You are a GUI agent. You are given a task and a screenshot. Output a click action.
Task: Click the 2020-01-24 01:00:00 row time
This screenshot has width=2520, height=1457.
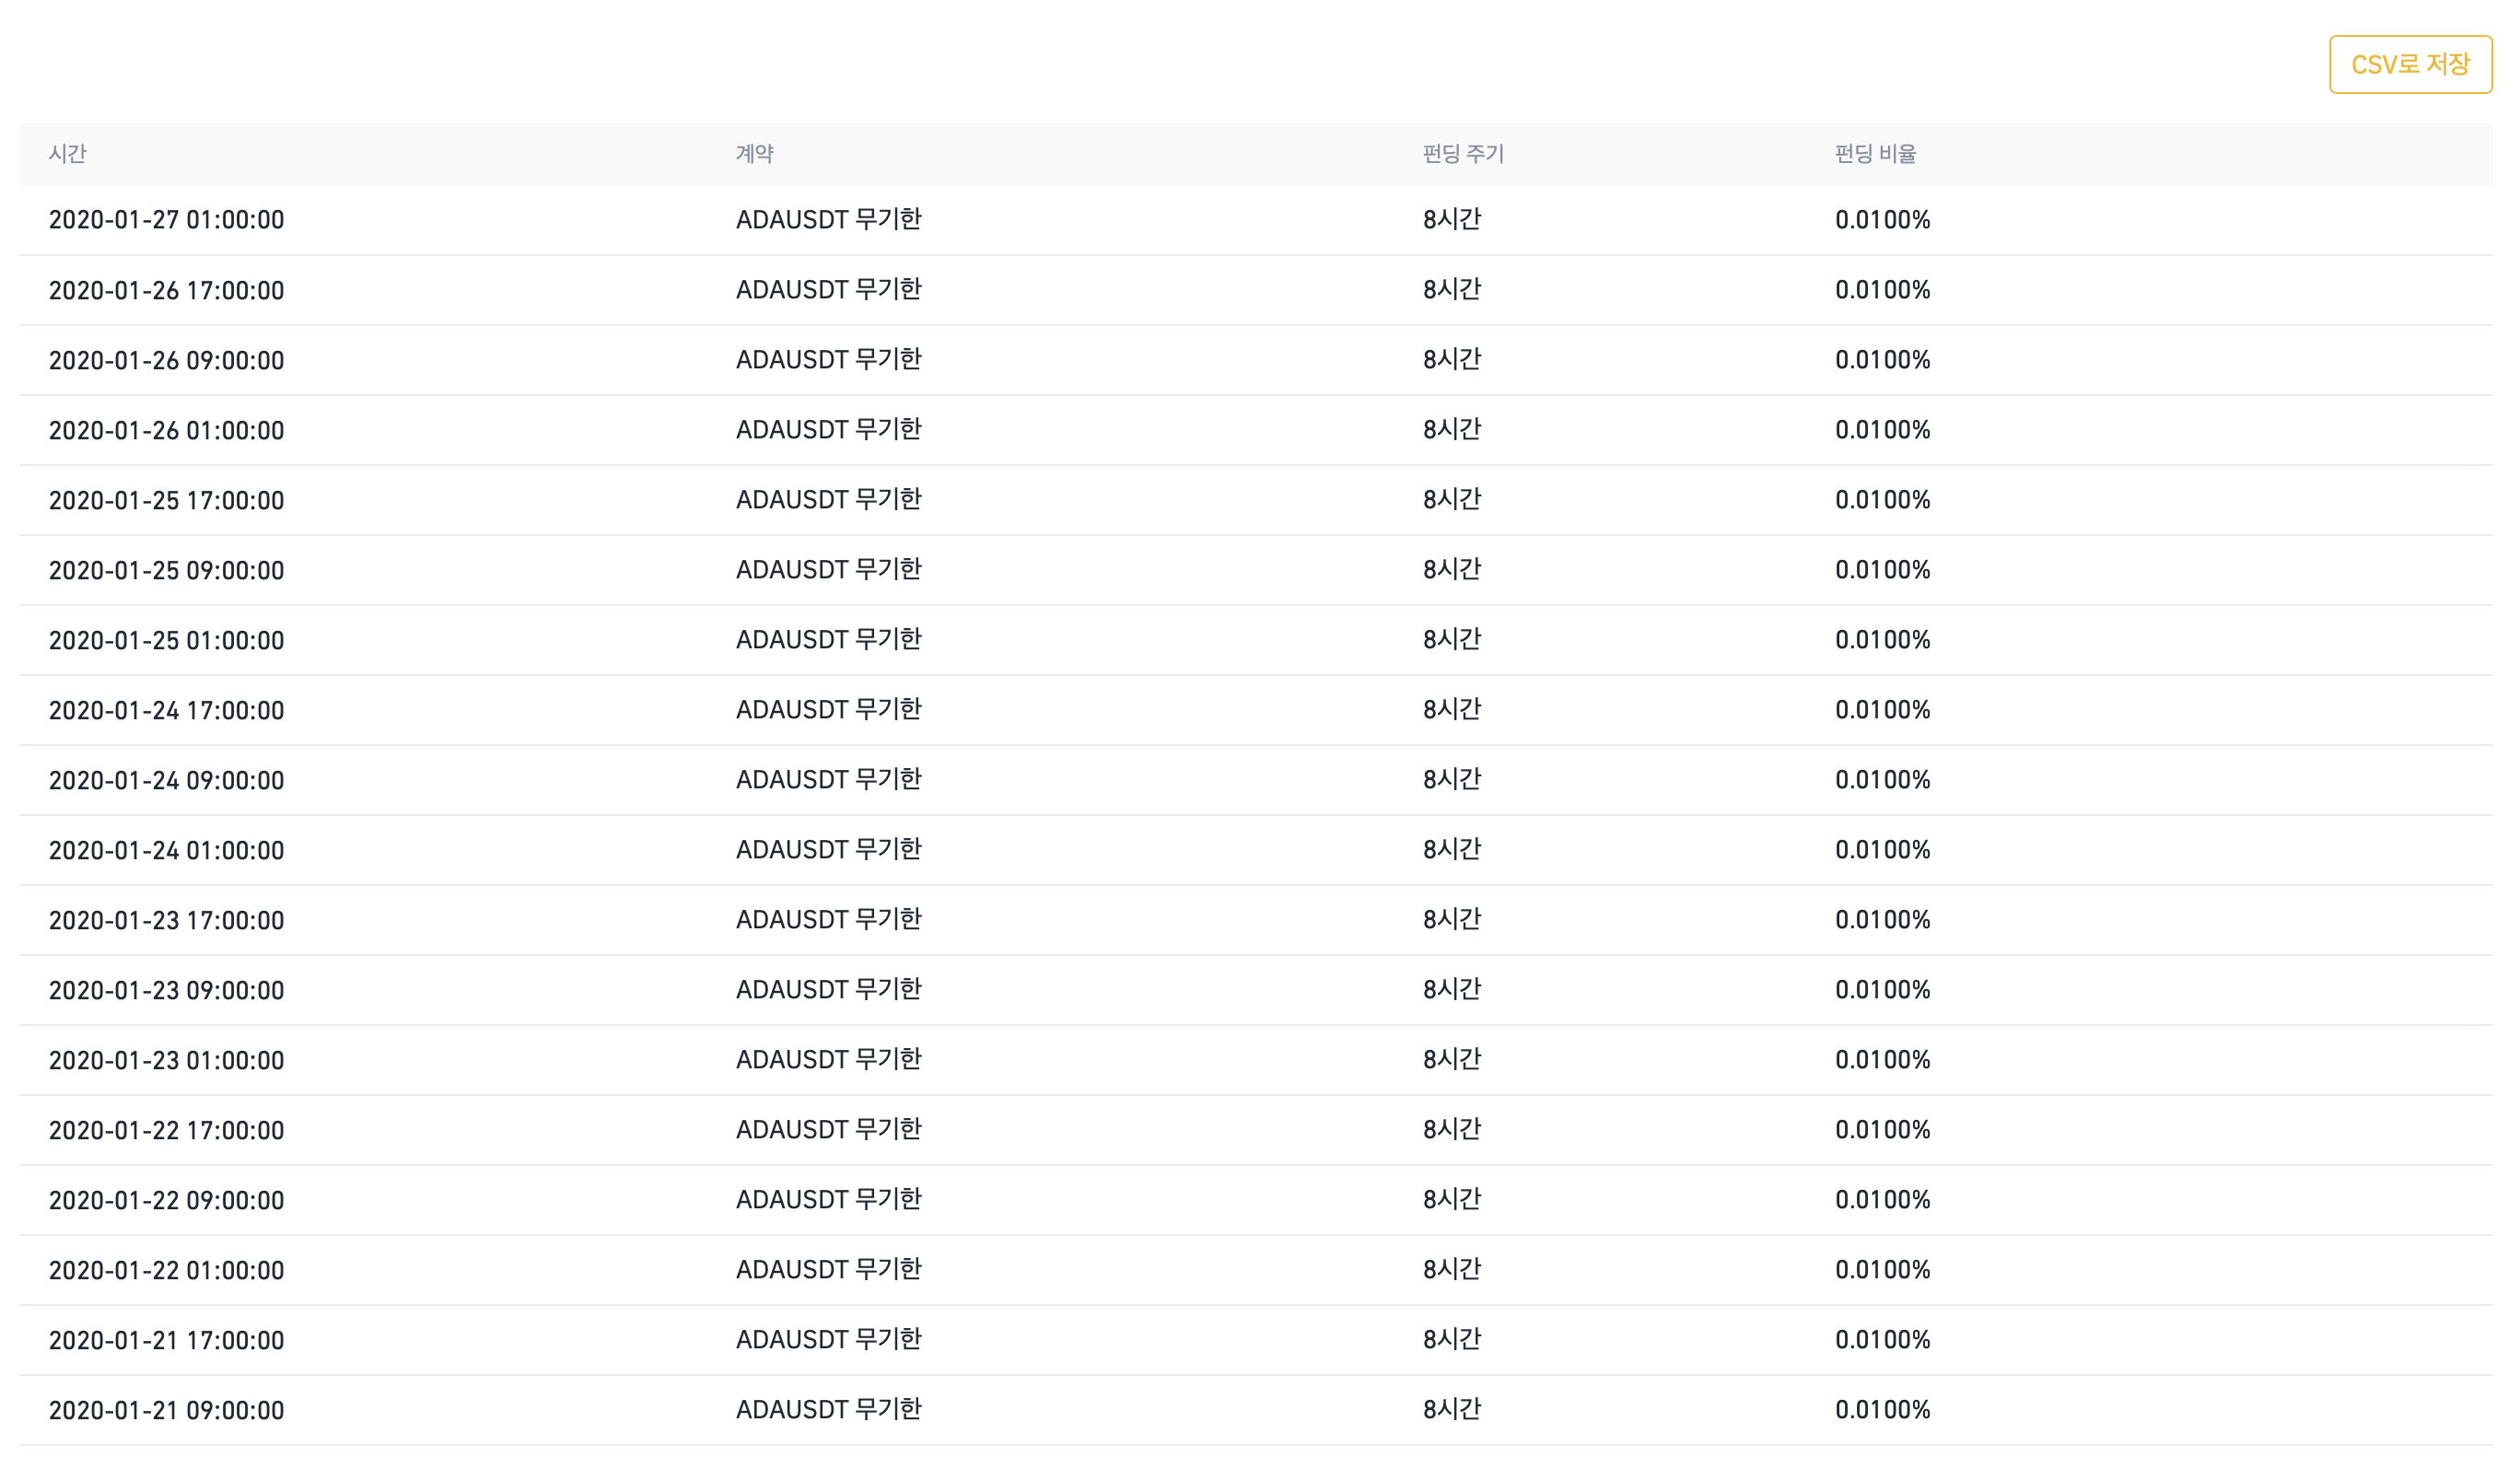(x=166, y=850)
